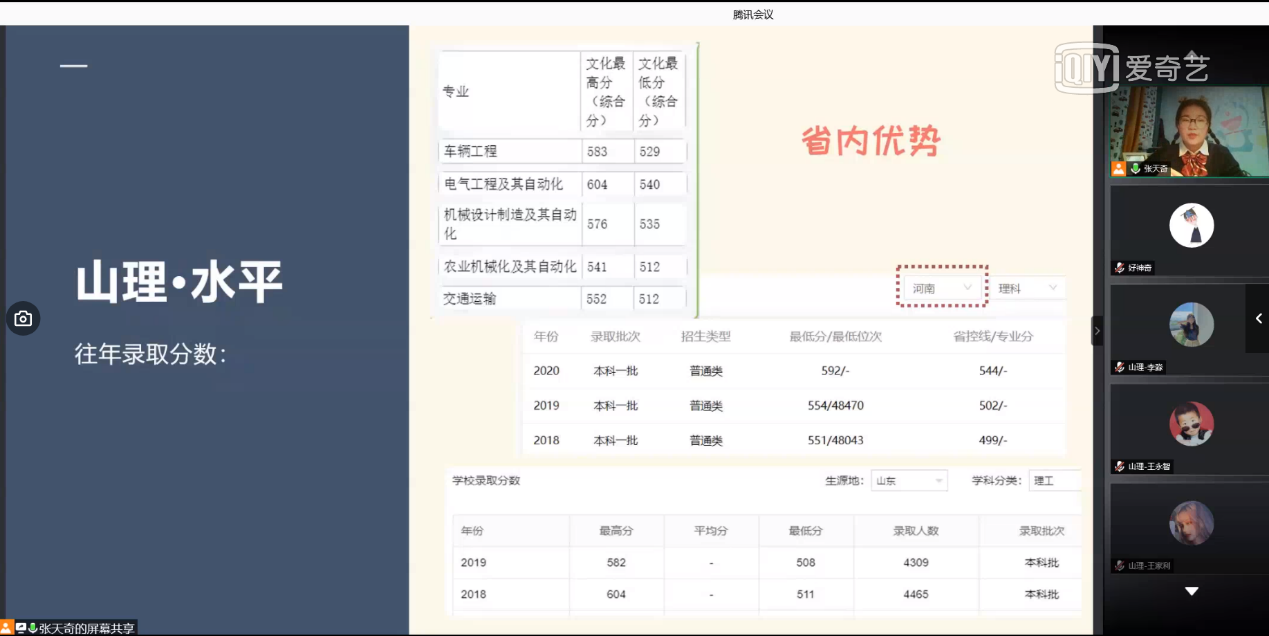Viewport: 1269px width, 636px height.
Task: Click the left arrow on participant panel
Action: click(1258, 319)
